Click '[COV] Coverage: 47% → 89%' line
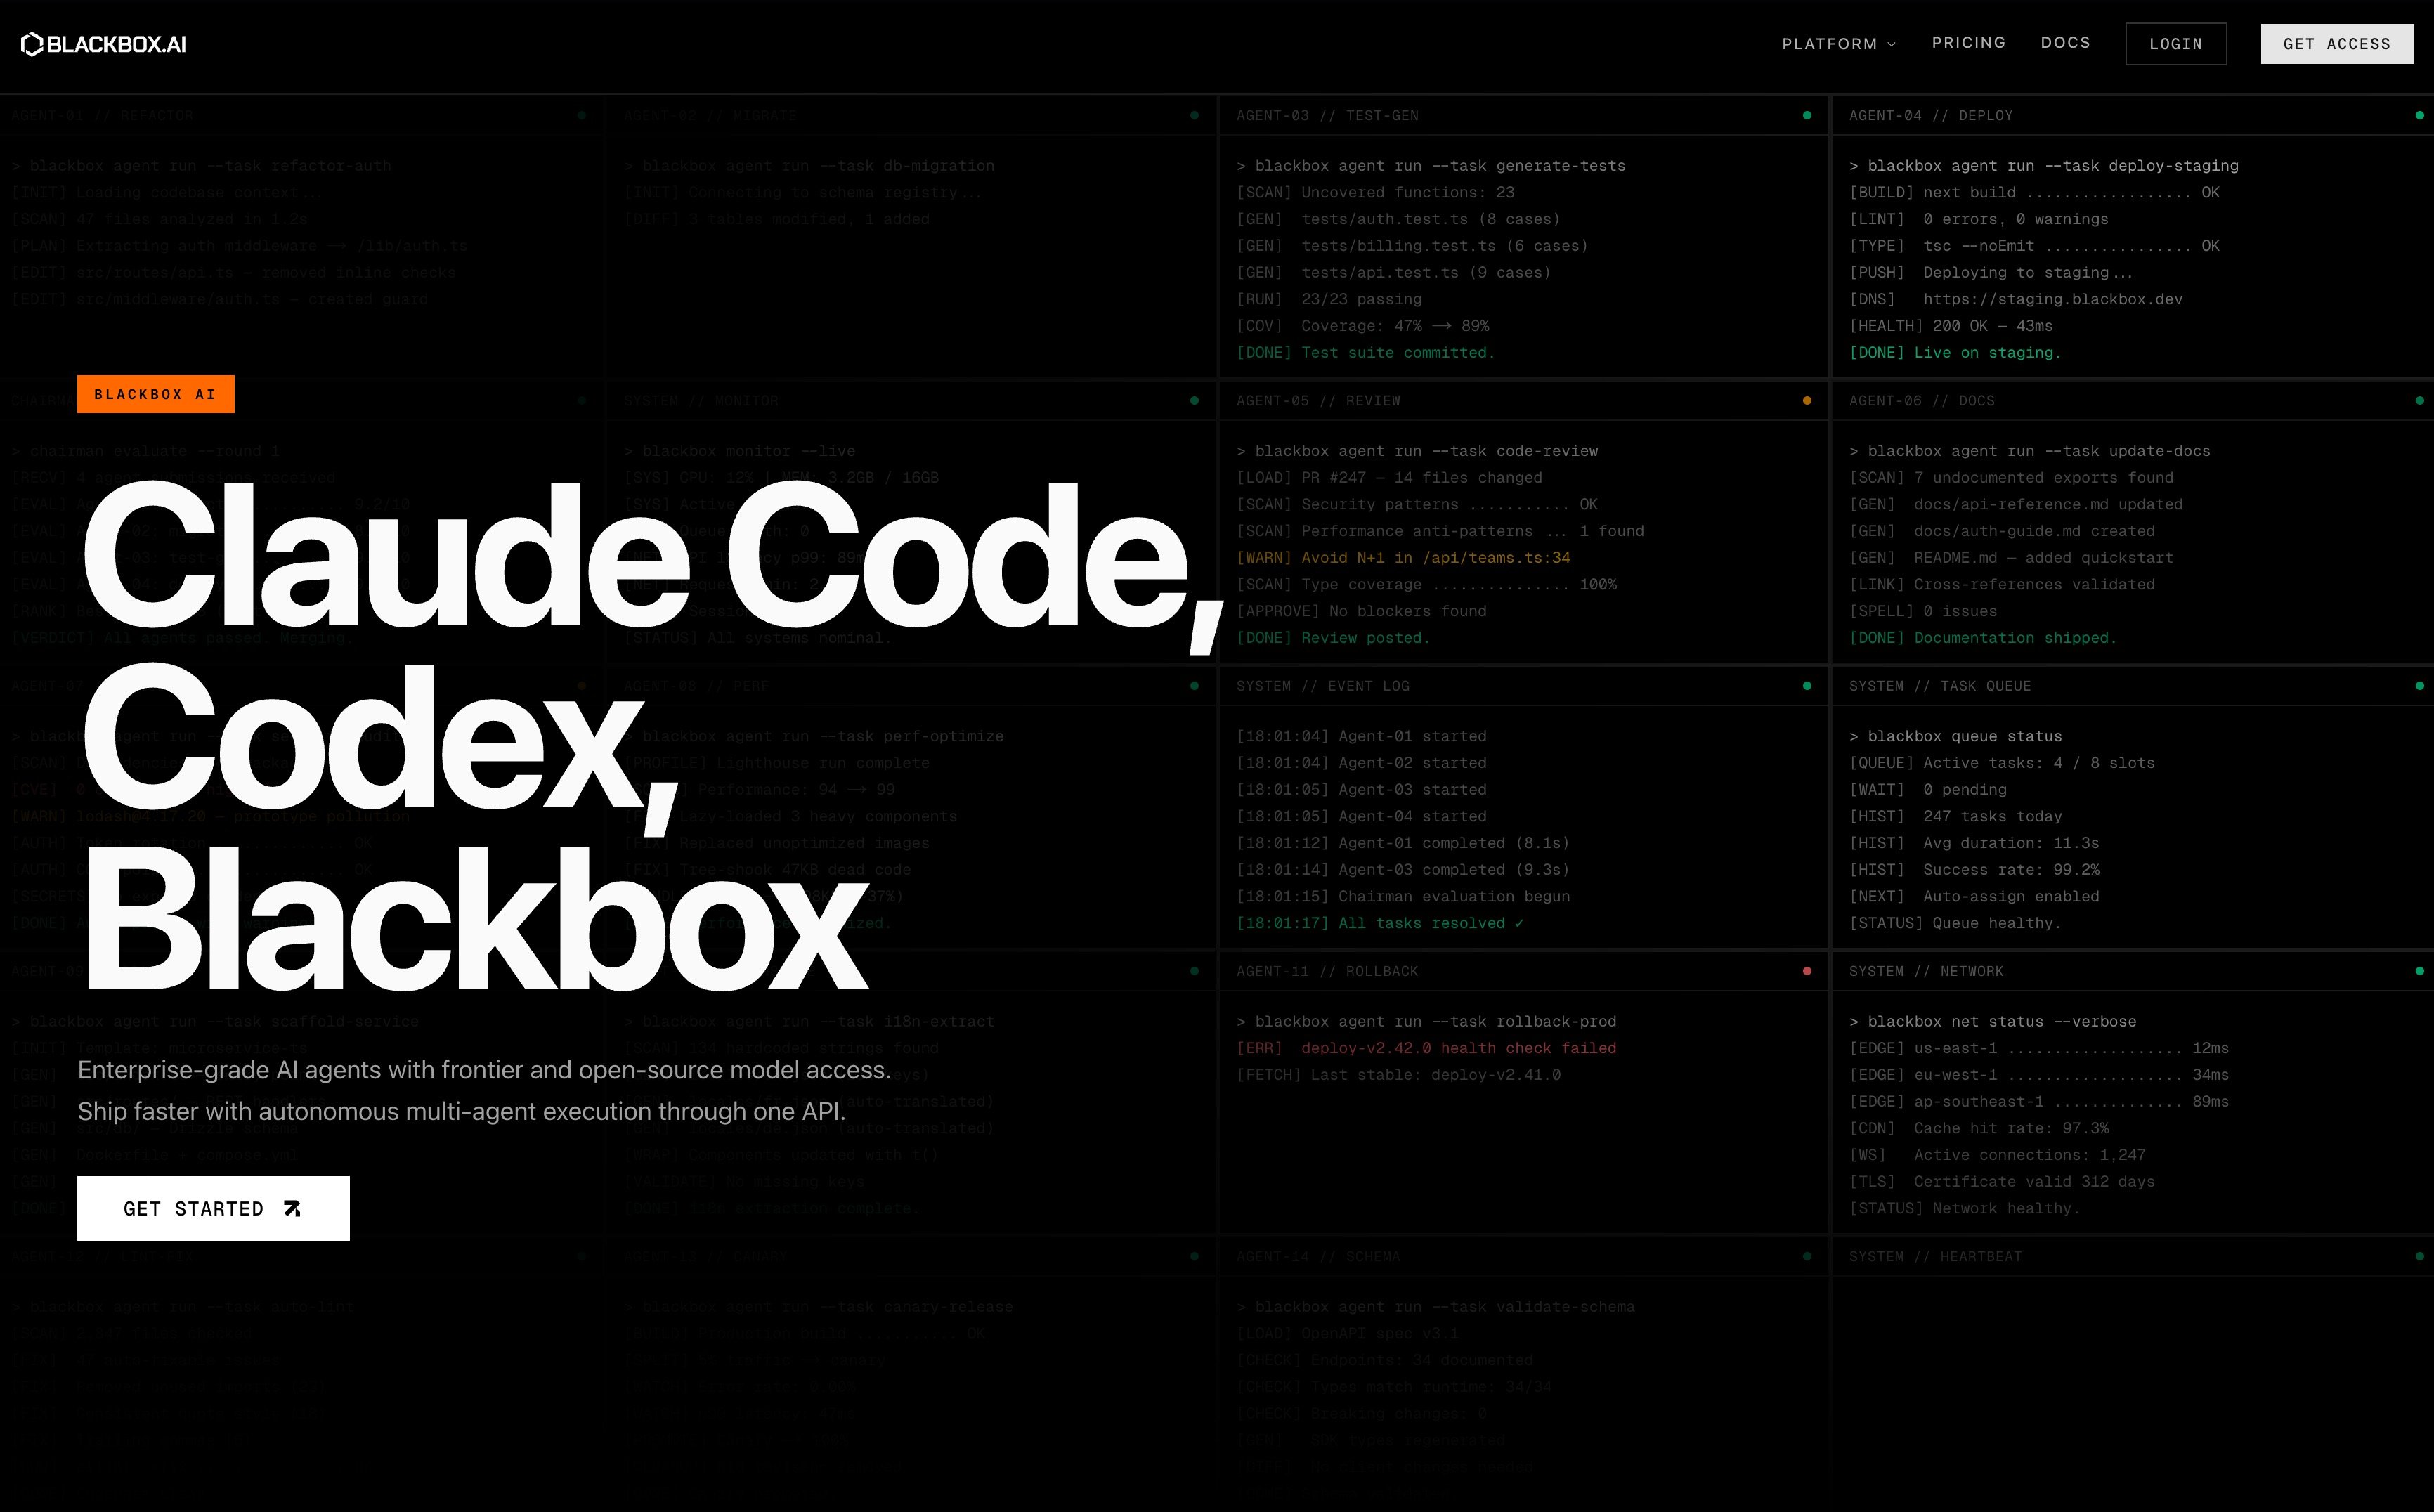This screenshot has height=1512, width=2434. tap(1362, 325)
